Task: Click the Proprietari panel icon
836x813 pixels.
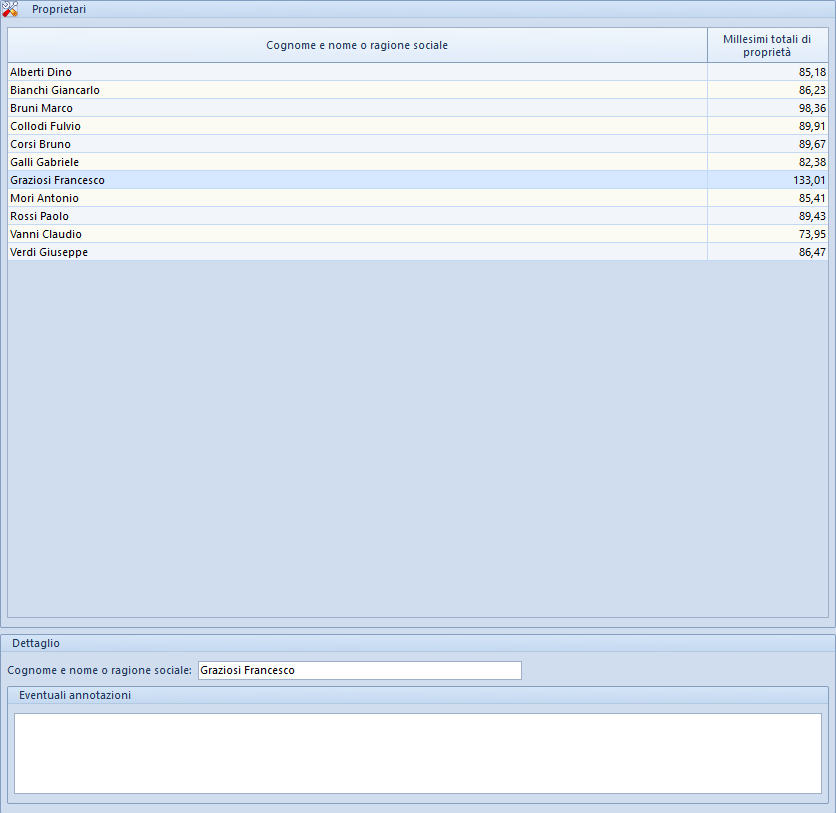Action: click(x=10, y=9)
